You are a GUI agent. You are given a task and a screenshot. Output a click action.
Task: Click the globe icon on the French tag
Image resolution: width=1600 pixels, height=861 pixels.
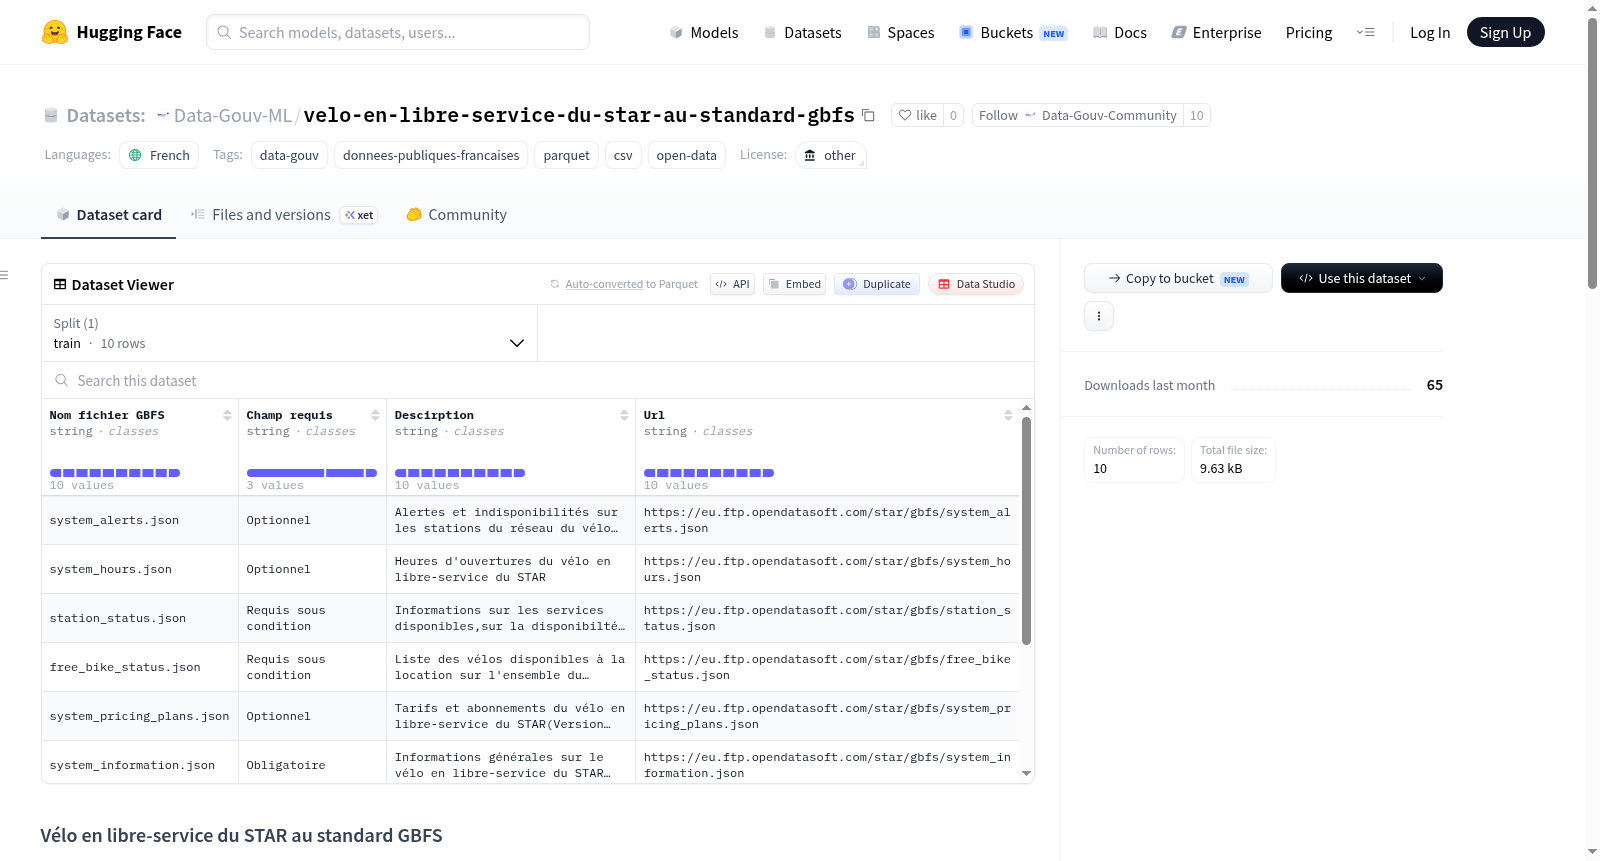(135, 155)
